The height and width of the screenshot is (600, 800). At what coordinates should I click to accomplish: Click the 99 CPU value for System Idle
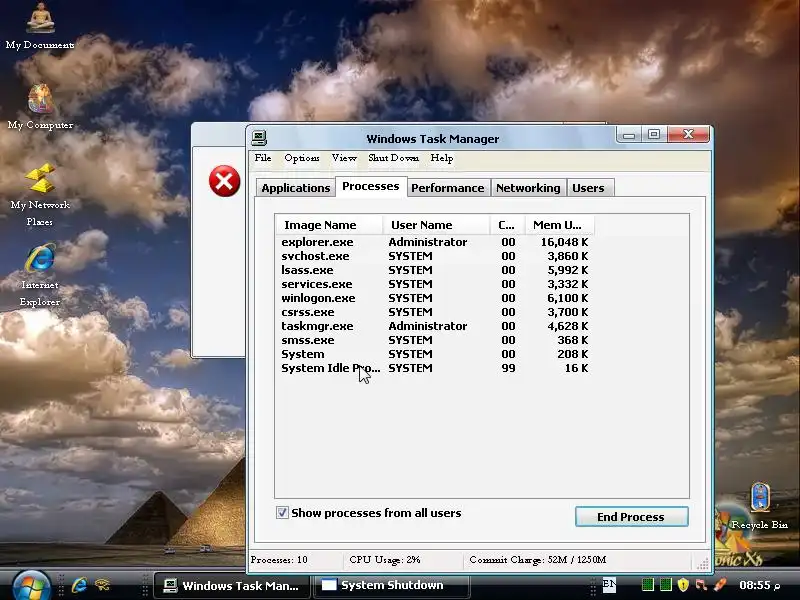[508, 368]
